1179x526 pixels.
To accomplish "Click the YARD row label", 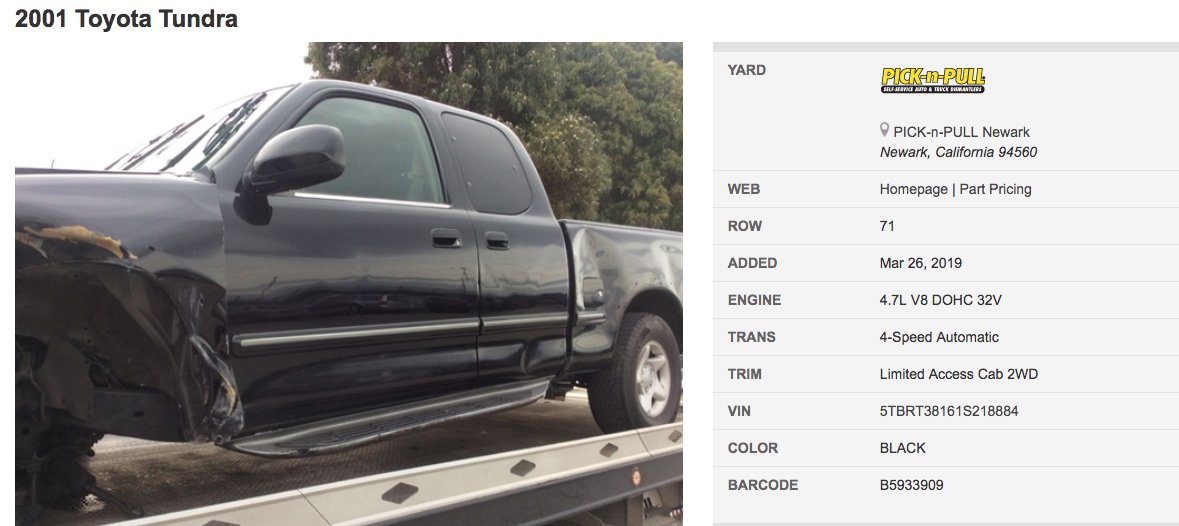I will tap(747, 70).
